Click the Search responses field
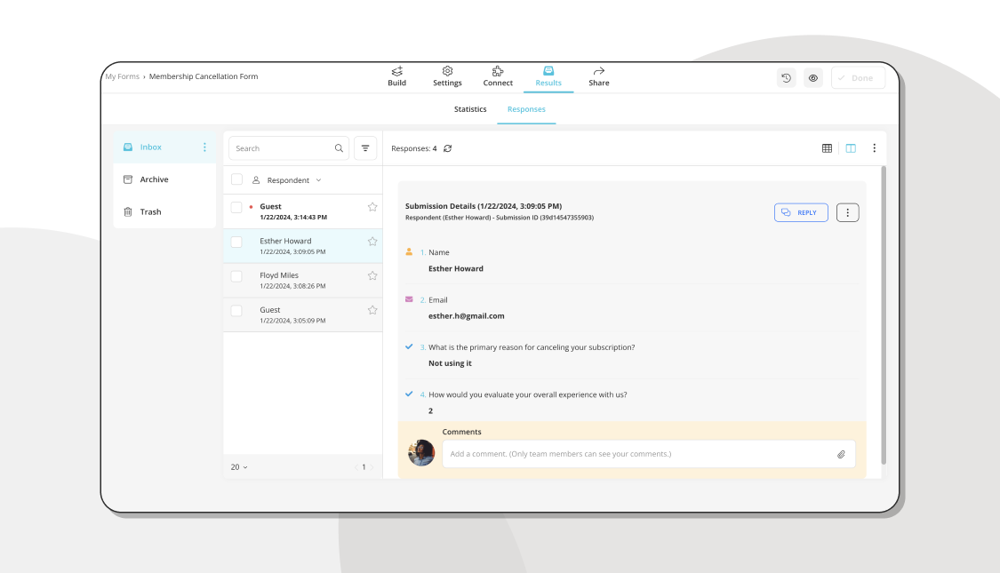This screenshot has width=1000, height=573. coord(282,148)
